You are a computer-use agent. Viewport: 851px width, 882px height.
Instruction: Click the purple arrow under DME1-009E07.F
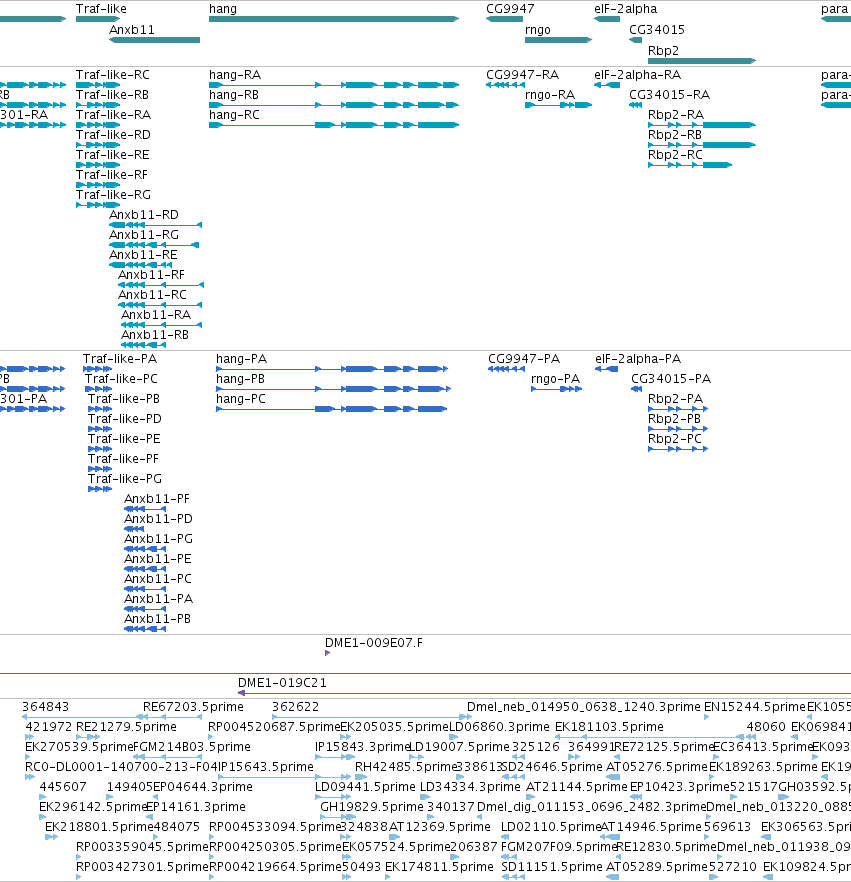point(327,653)
